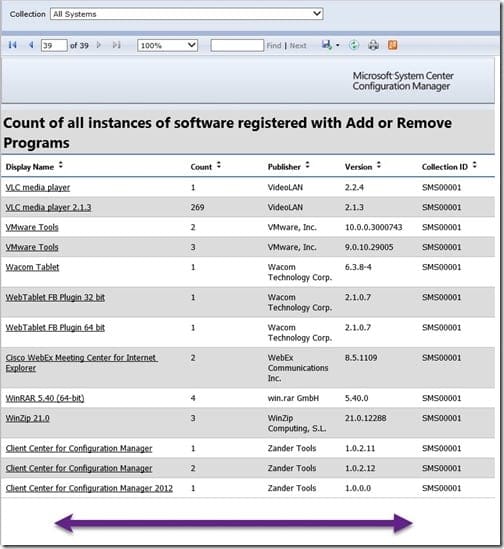
Task: Open WinRAR 5.40 (64-bit) link
Action: pos(45,398)
